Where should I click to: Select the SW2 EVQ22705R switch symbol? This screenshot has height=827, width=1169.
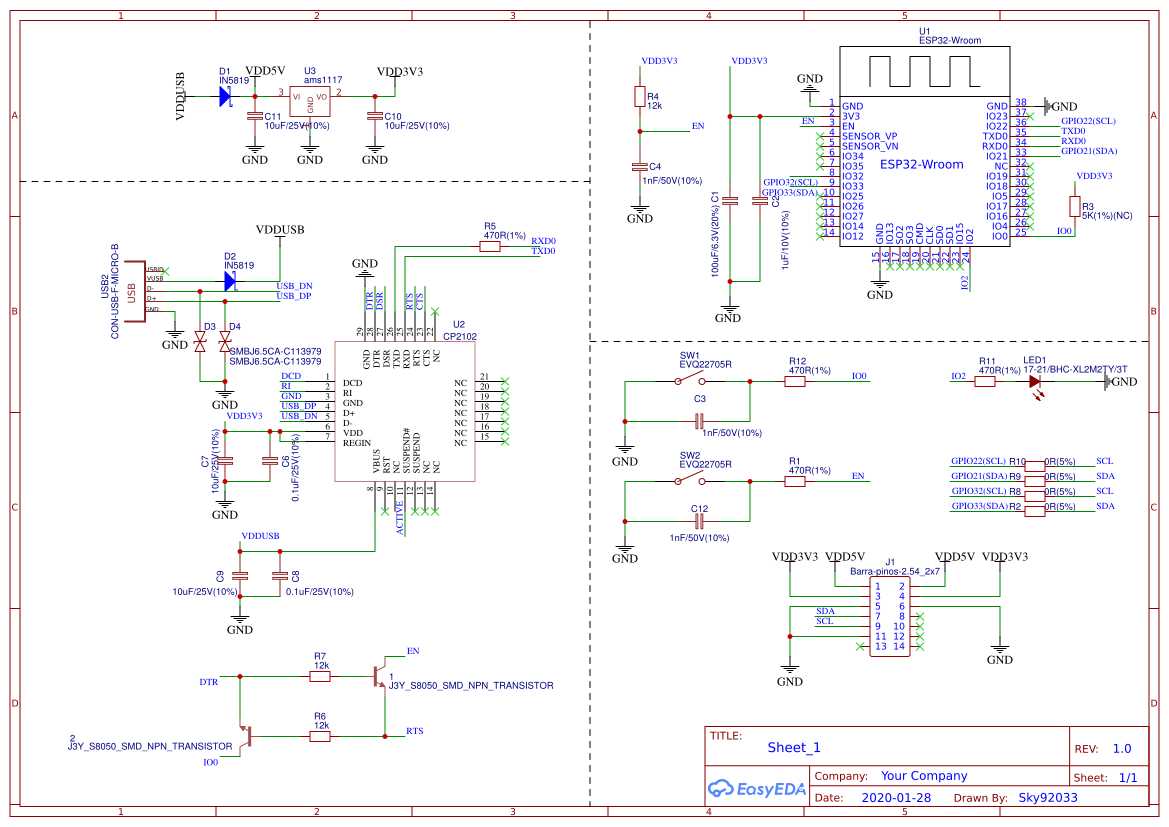690,480
